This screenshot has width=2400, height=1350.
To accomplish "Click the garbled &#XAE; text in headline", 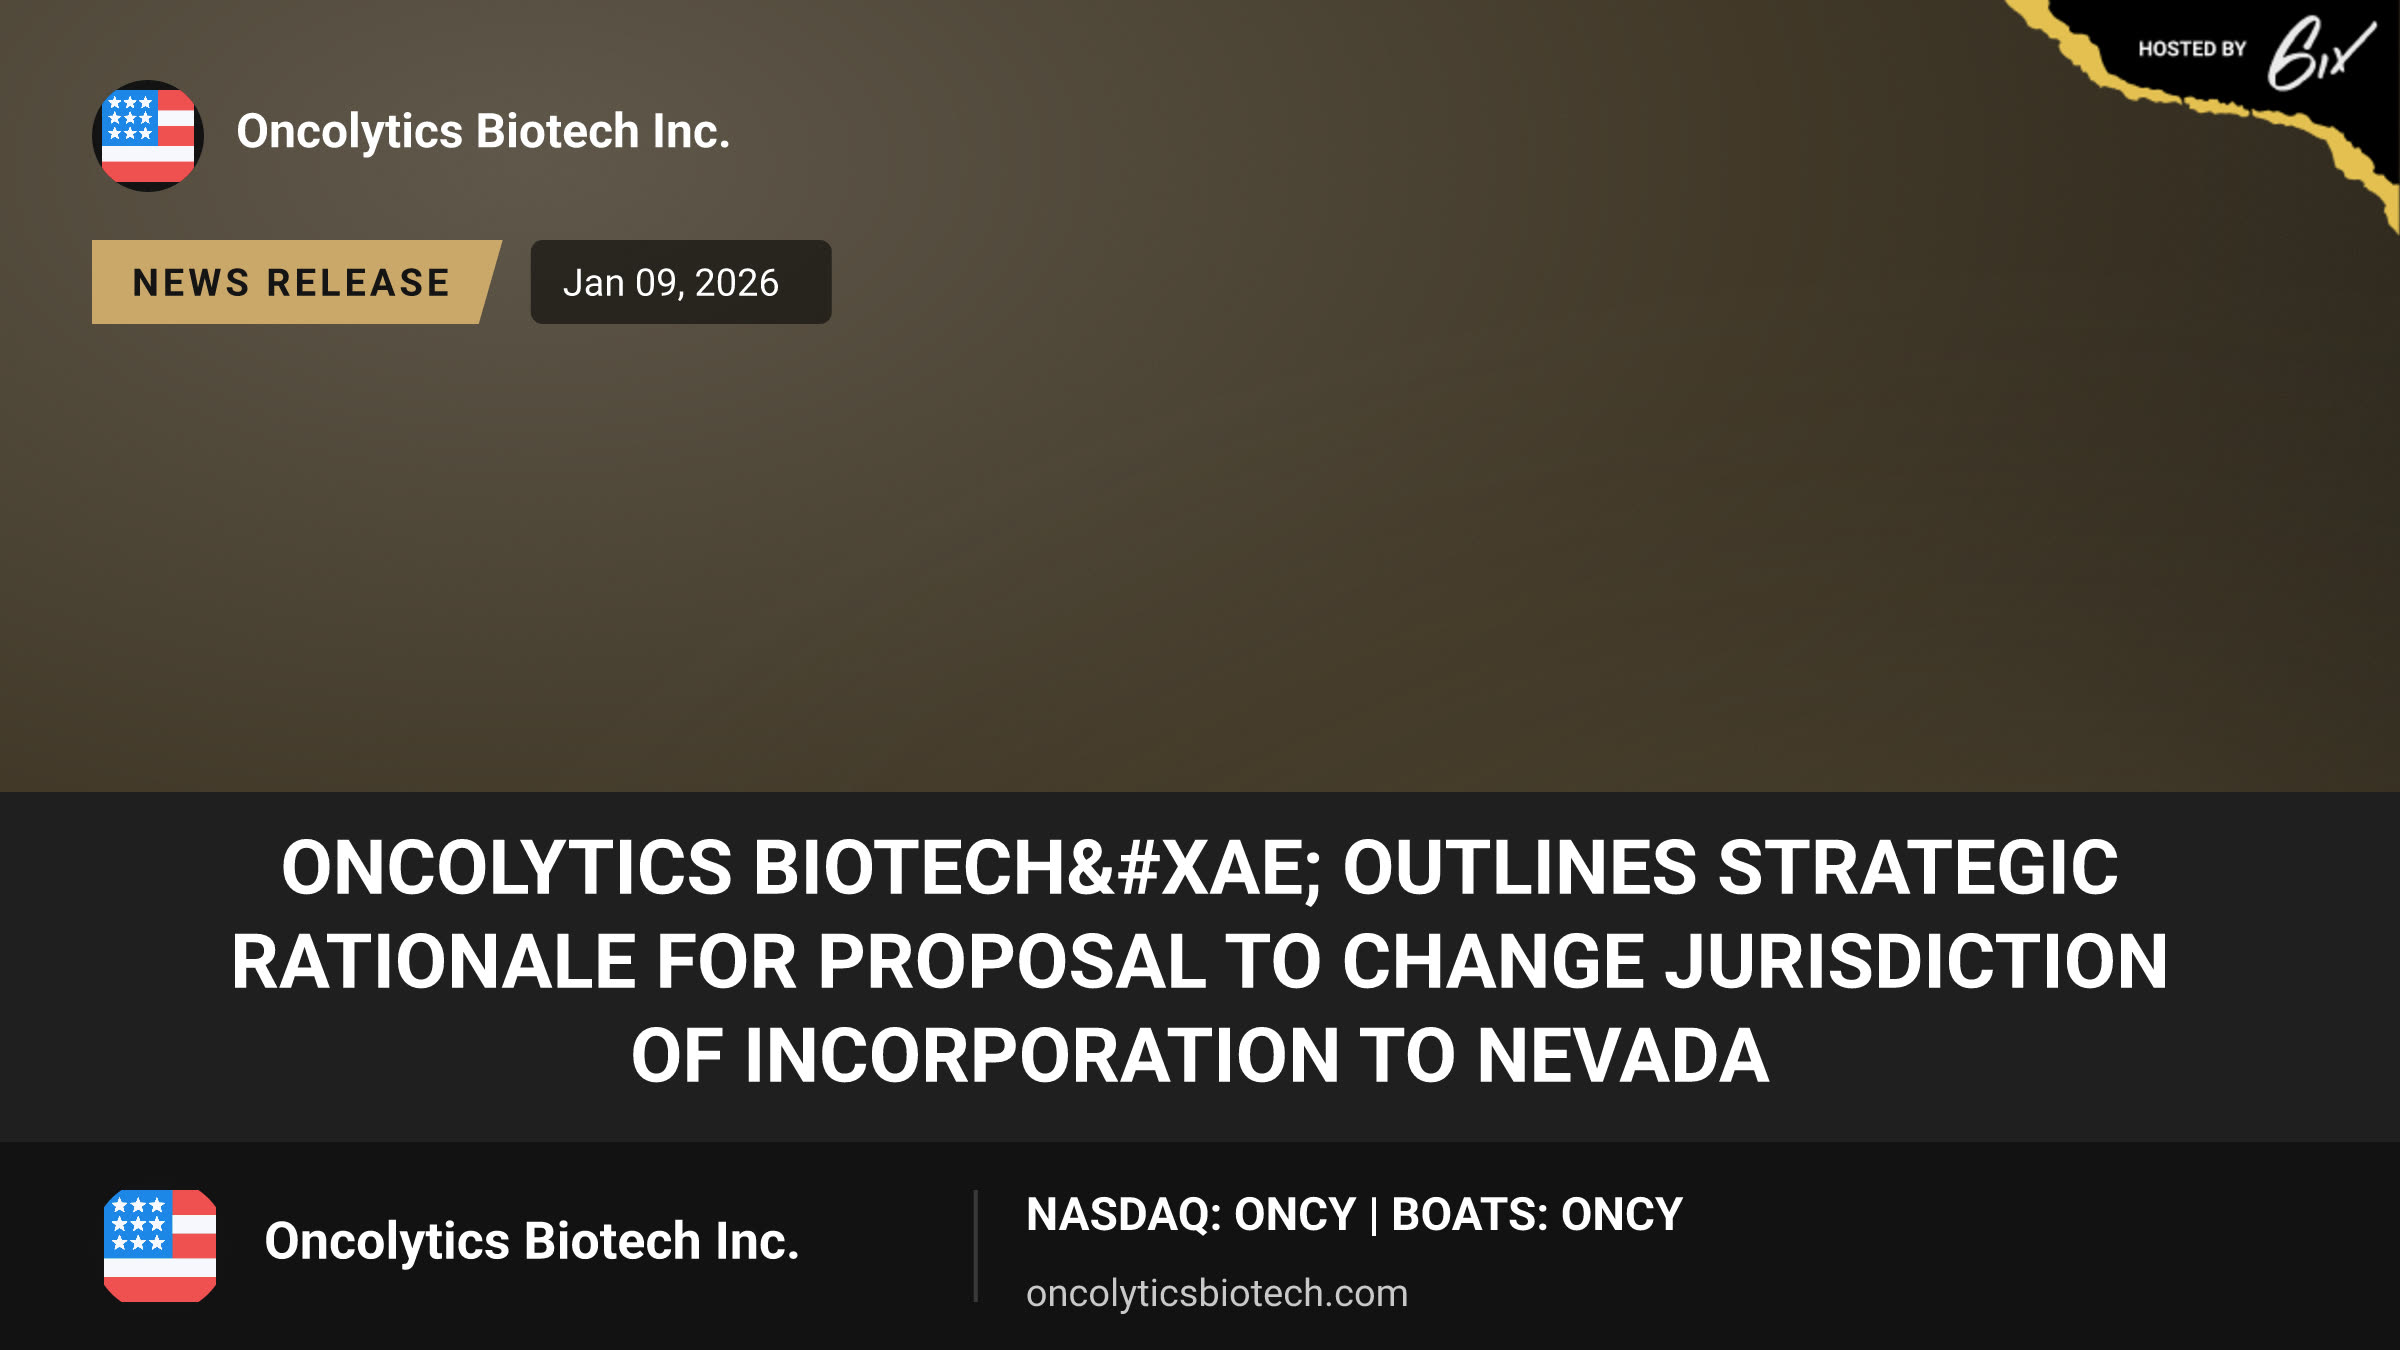I will [x=1193, y=867].
